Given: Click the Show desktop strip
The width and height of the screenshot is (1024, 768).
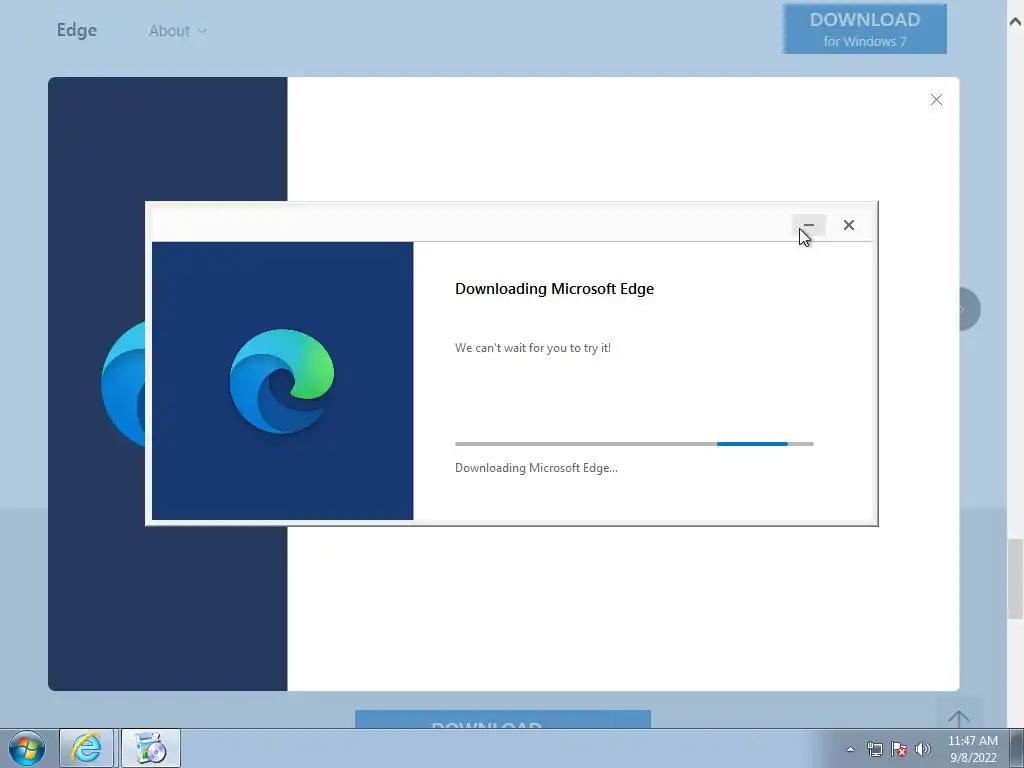Looking at the screenshot, I should click(1017, 748).
